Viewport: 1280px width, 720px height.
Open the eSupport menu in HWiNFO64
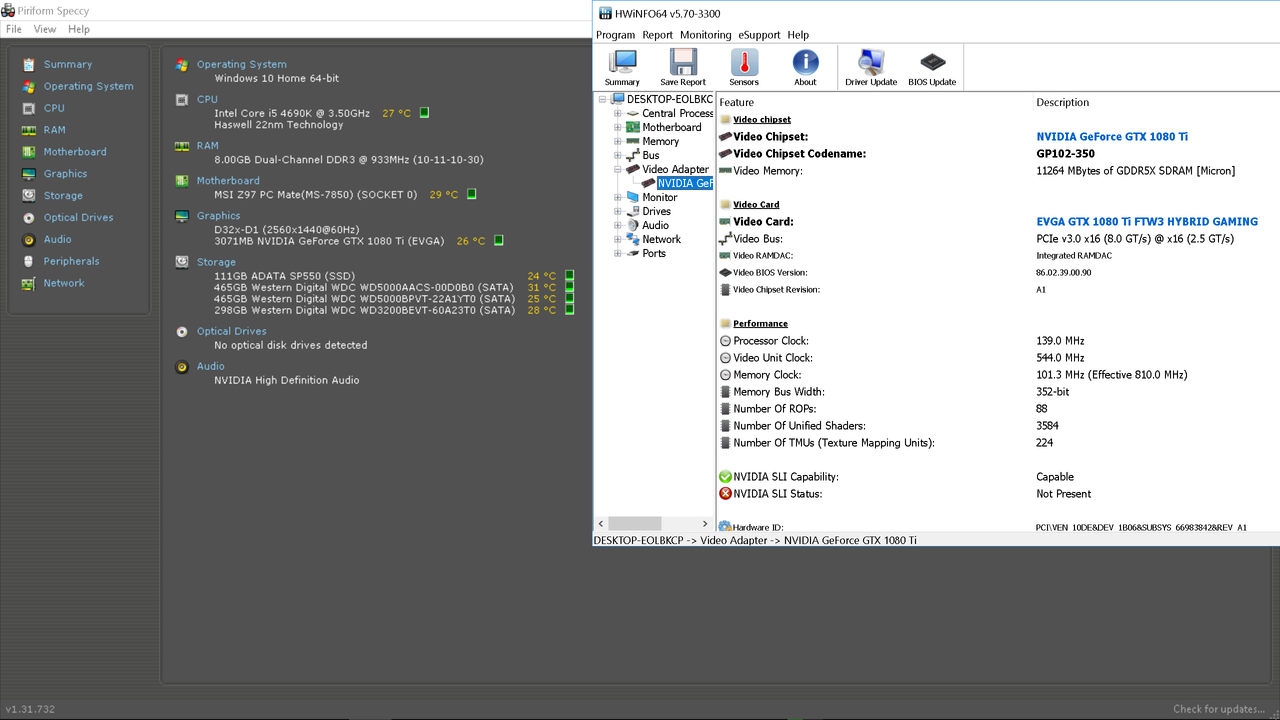(760, 35)
